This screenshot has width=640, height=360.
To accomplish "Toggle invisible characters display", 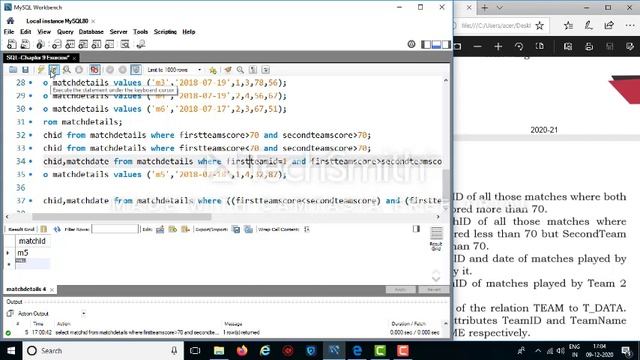I will 253,70.
